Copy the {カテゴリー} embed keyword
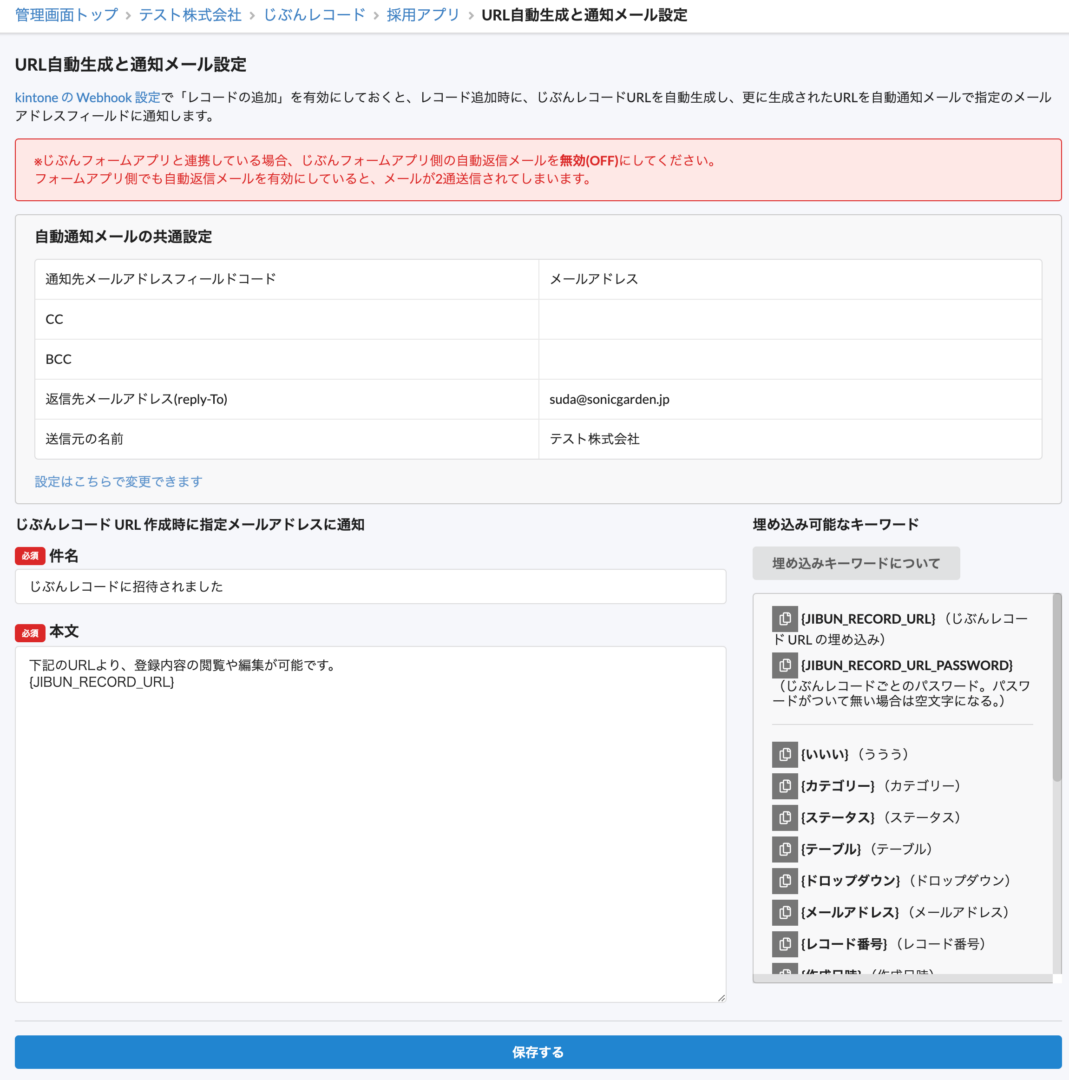1069x1080 pixels. tap(784, 786)
